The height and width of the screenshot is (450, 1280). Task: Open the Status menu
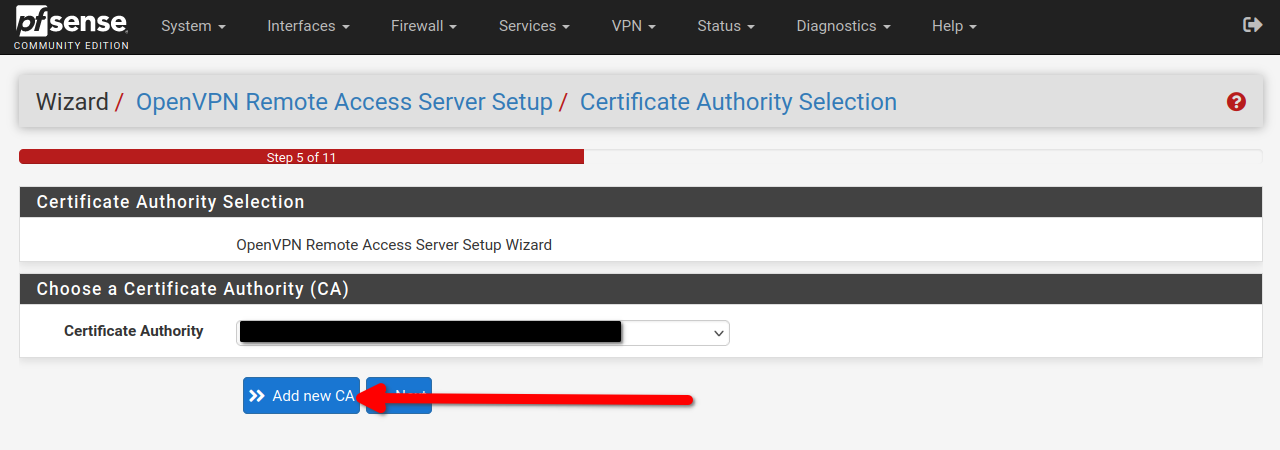726,26
